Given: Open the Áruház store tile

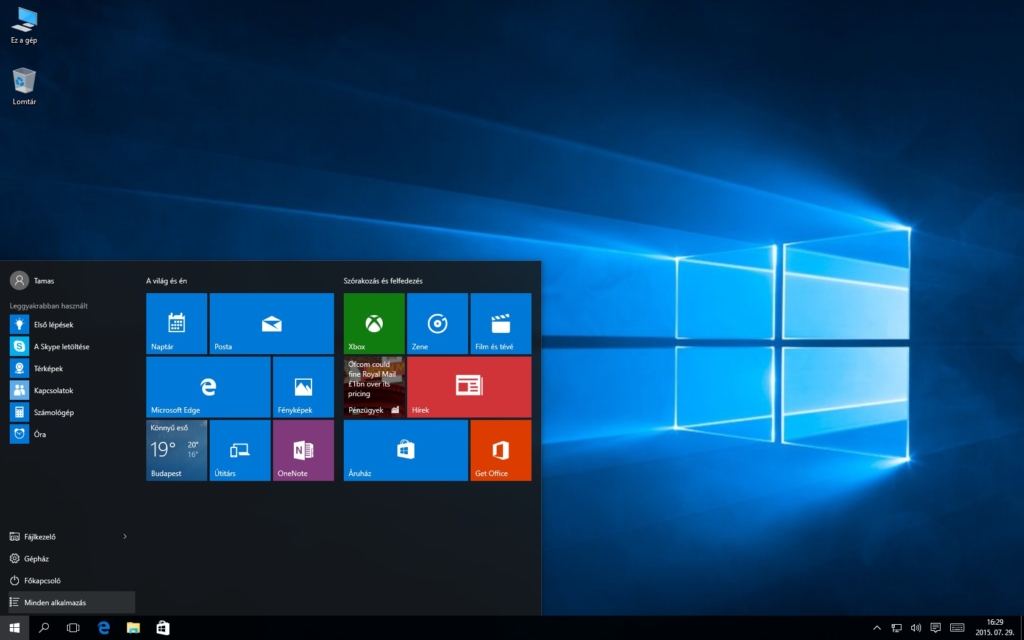Looking at the screenshot, I should pos(405,450).
